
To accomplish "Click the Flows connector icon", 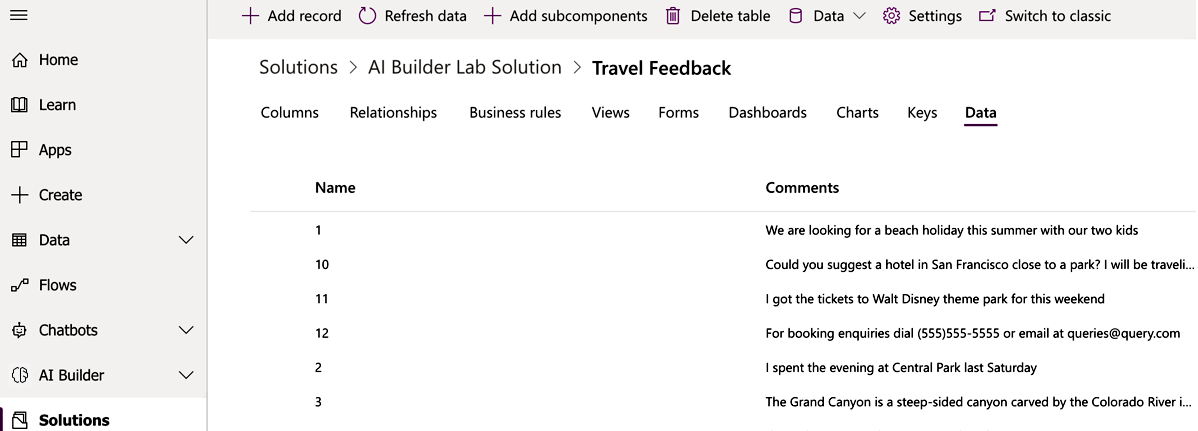I will pos(20,285).
